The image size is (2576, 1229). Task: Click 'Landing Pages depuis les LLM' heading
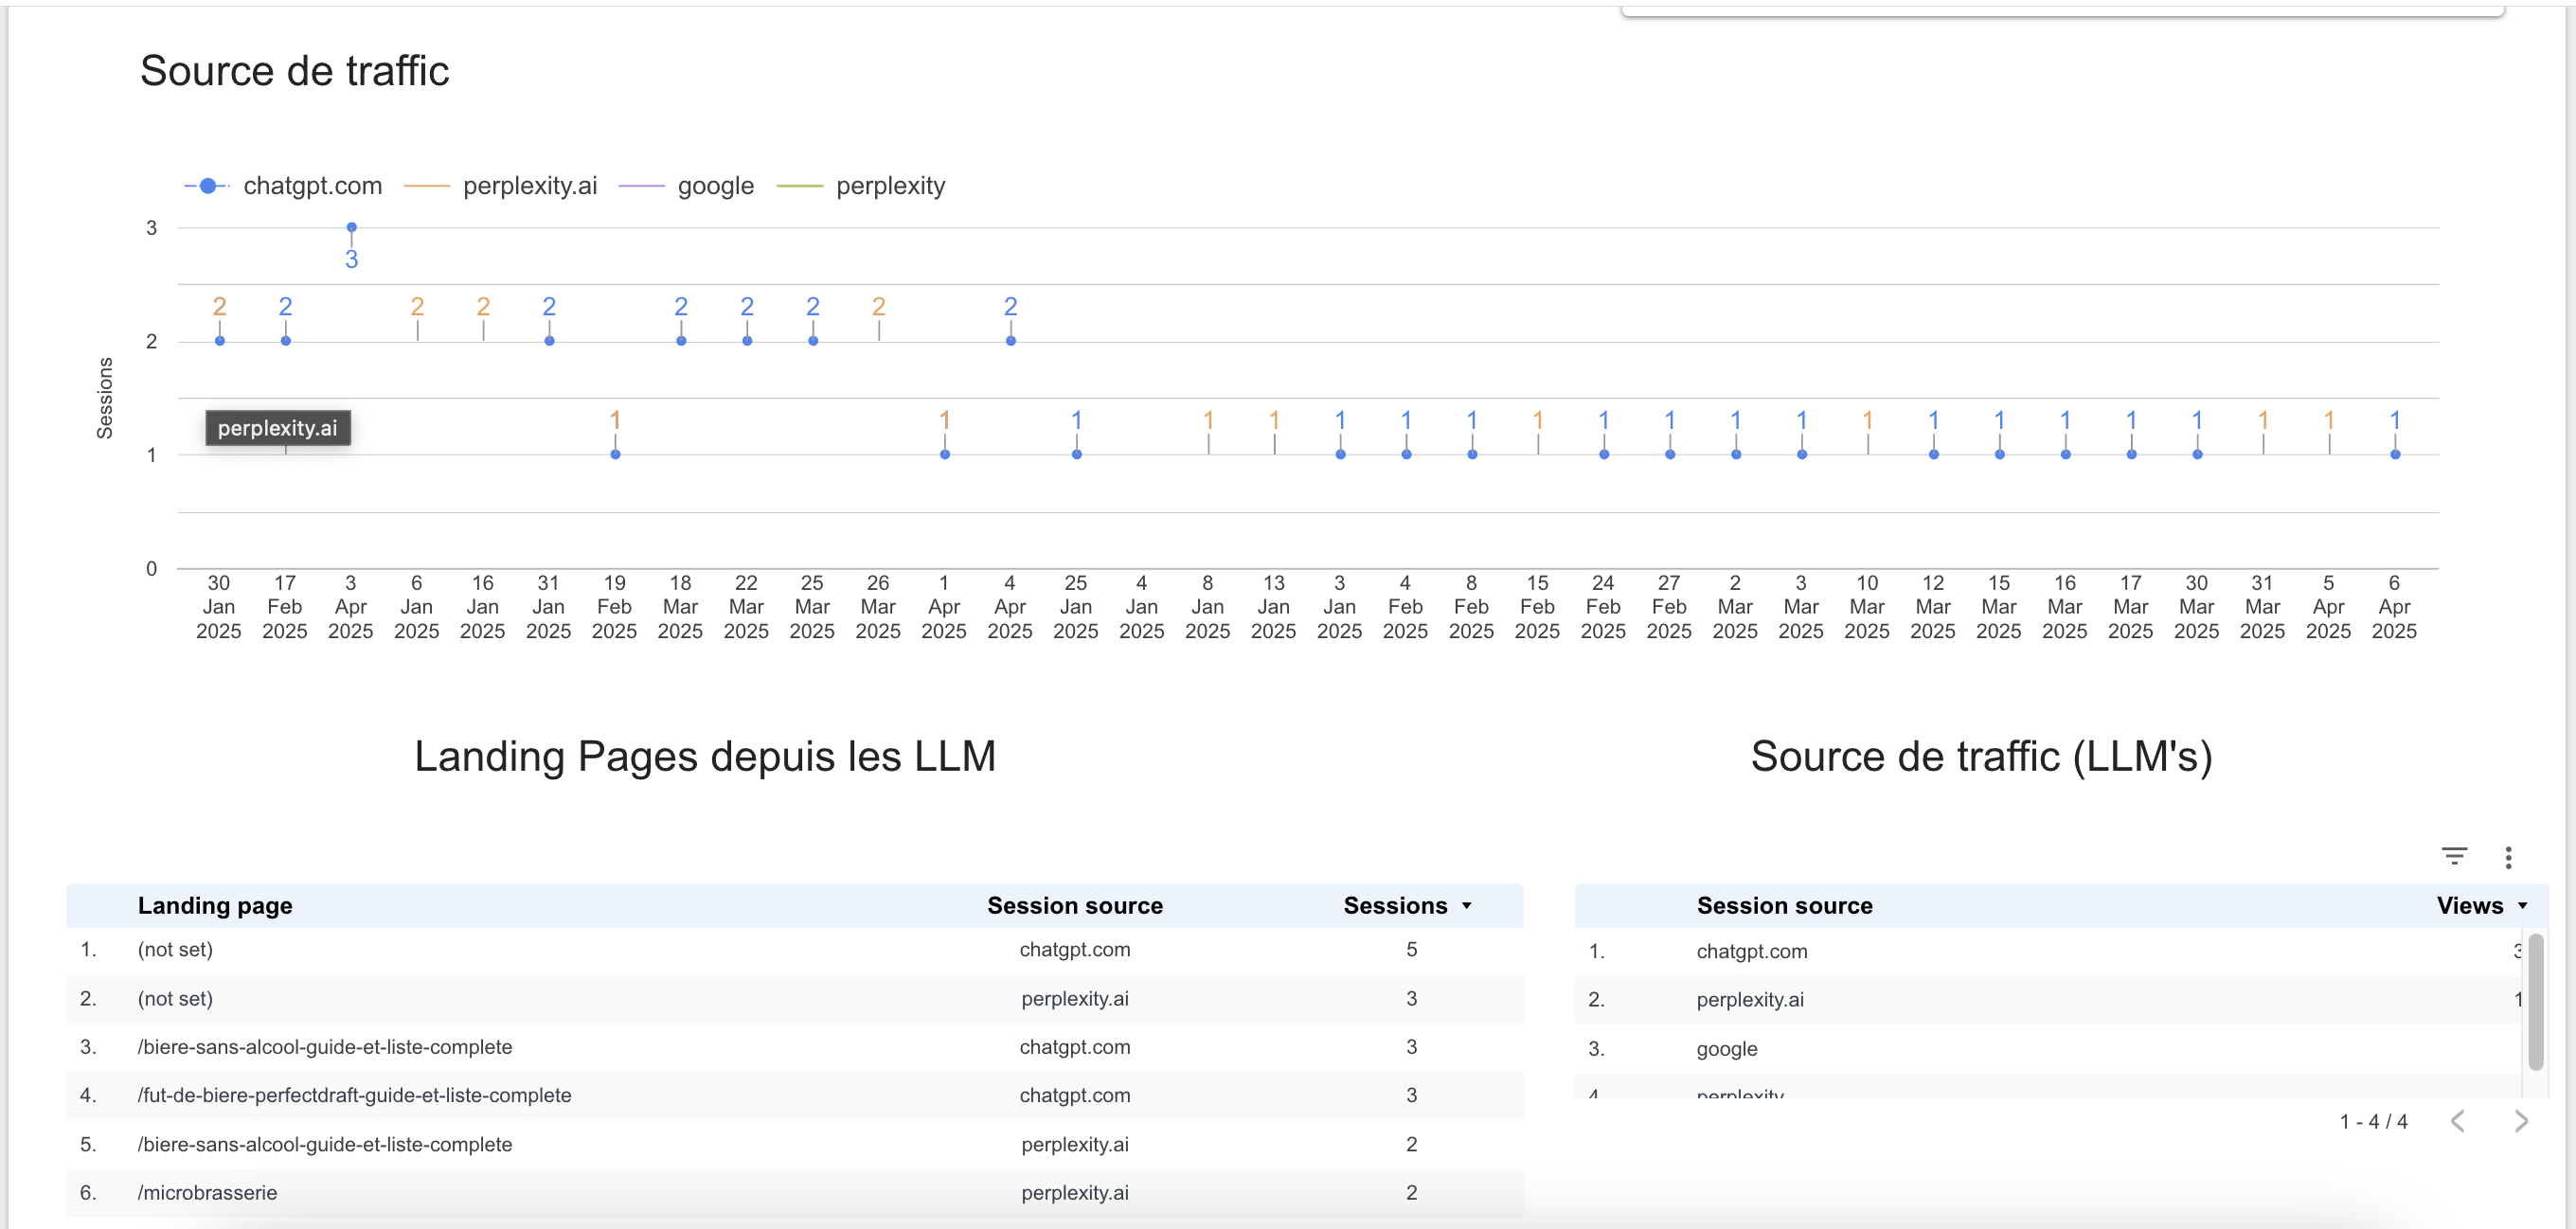point(705,756)
